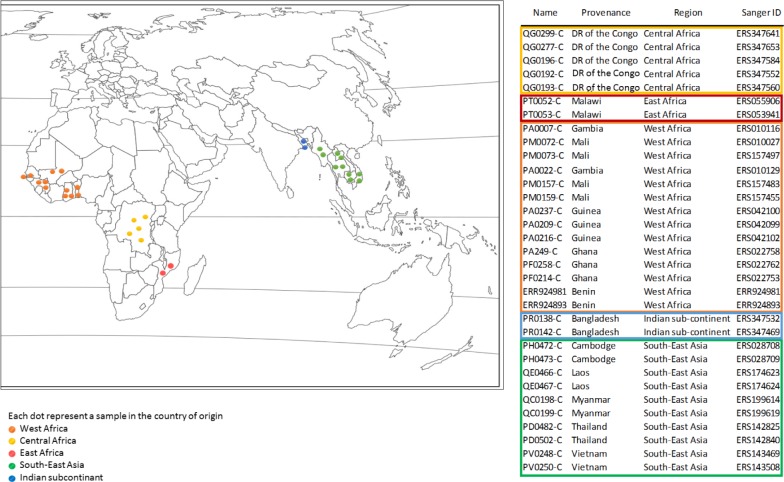
Task: Click Sanger ID ERS028709
Action: coord(758,359)
